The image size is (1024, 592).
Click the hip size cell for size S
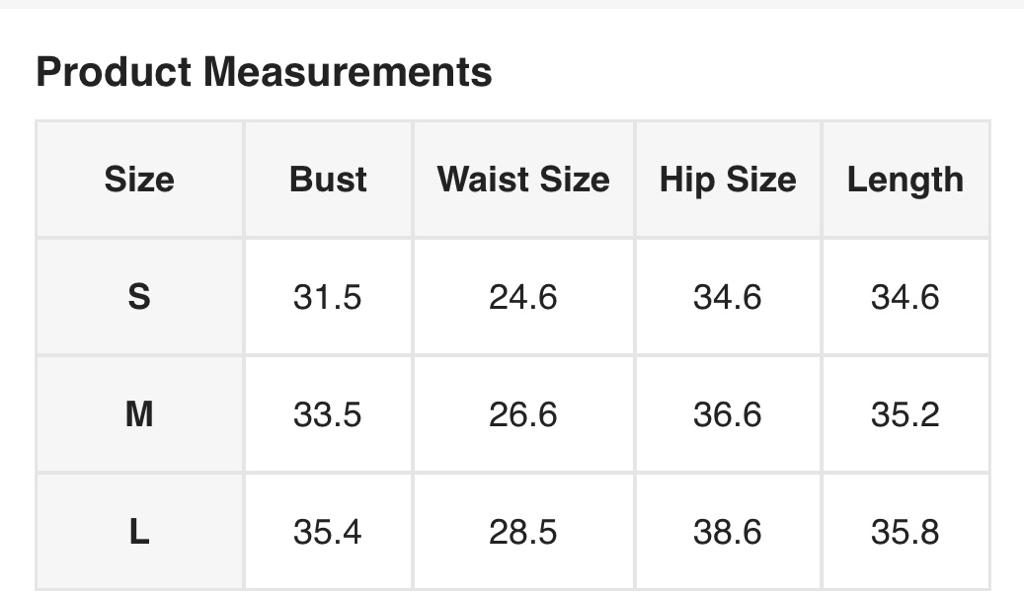[x=727, y=297]
